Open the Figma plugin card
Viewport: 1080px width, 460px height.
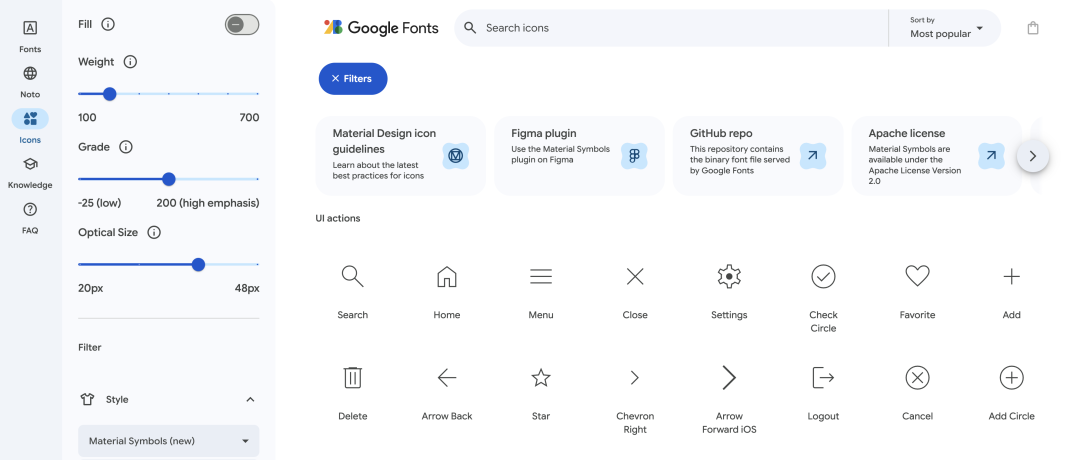click(579, 156)
